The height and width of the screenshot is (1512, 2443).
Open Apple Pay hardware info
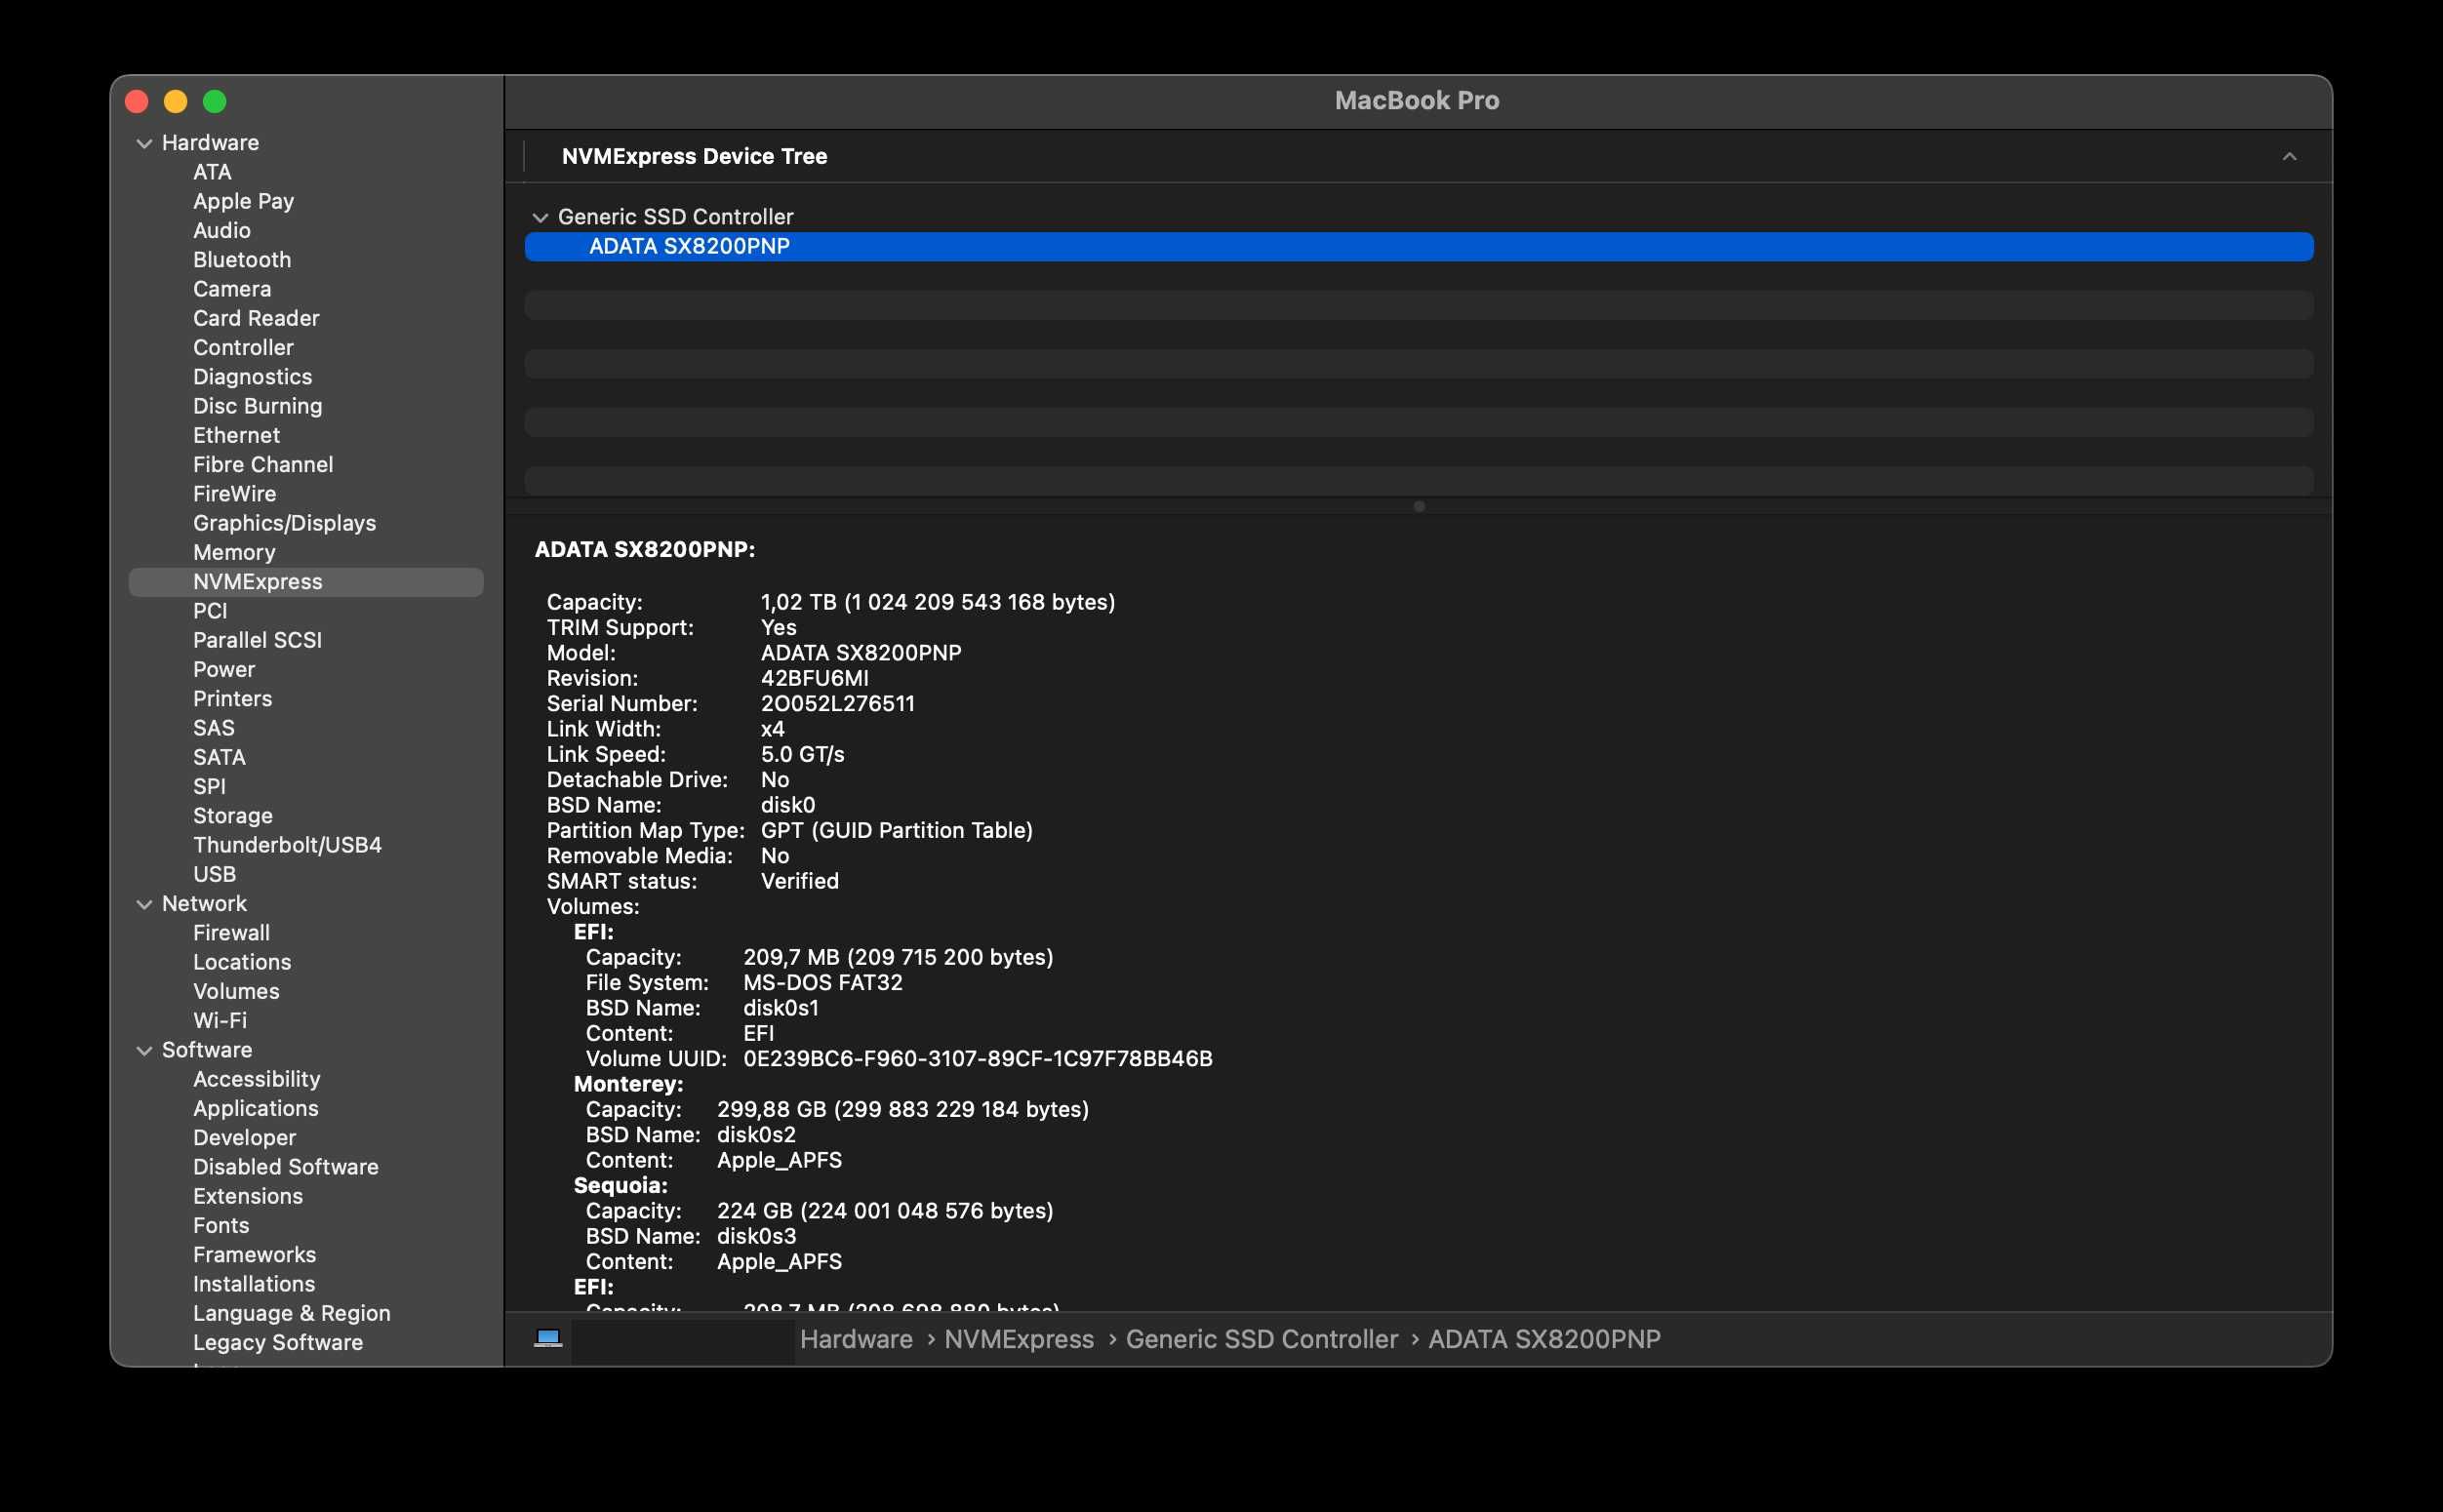click(243, 201)
